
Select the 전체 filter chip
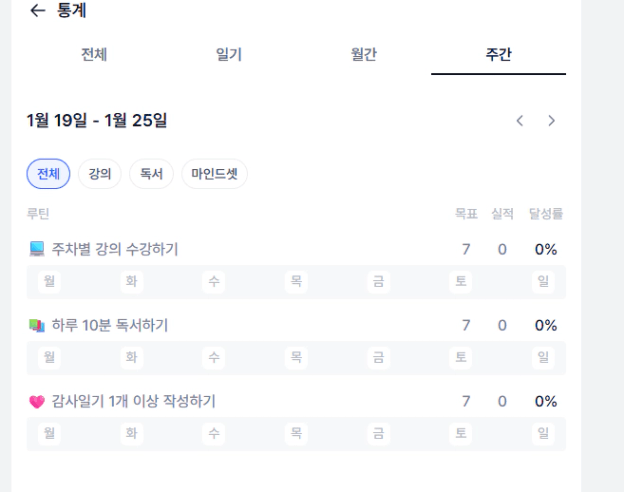[48, 174]
